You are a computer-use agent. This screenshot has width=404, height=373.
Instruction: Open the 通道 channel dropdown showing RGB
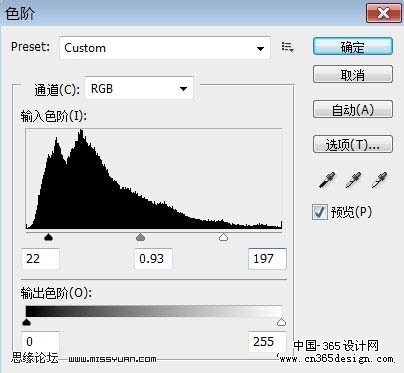tap(139, 88)
